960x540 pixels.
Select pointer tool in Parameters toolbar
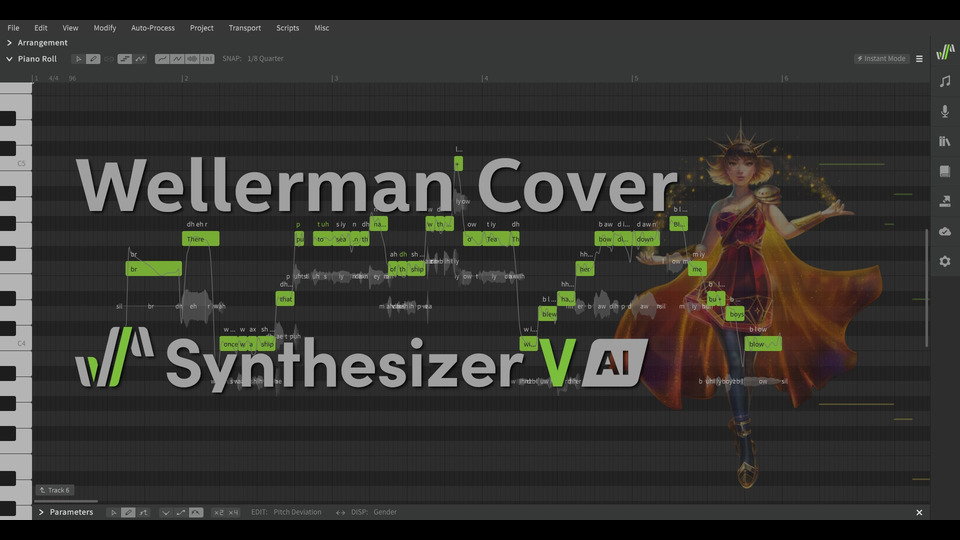113,512
